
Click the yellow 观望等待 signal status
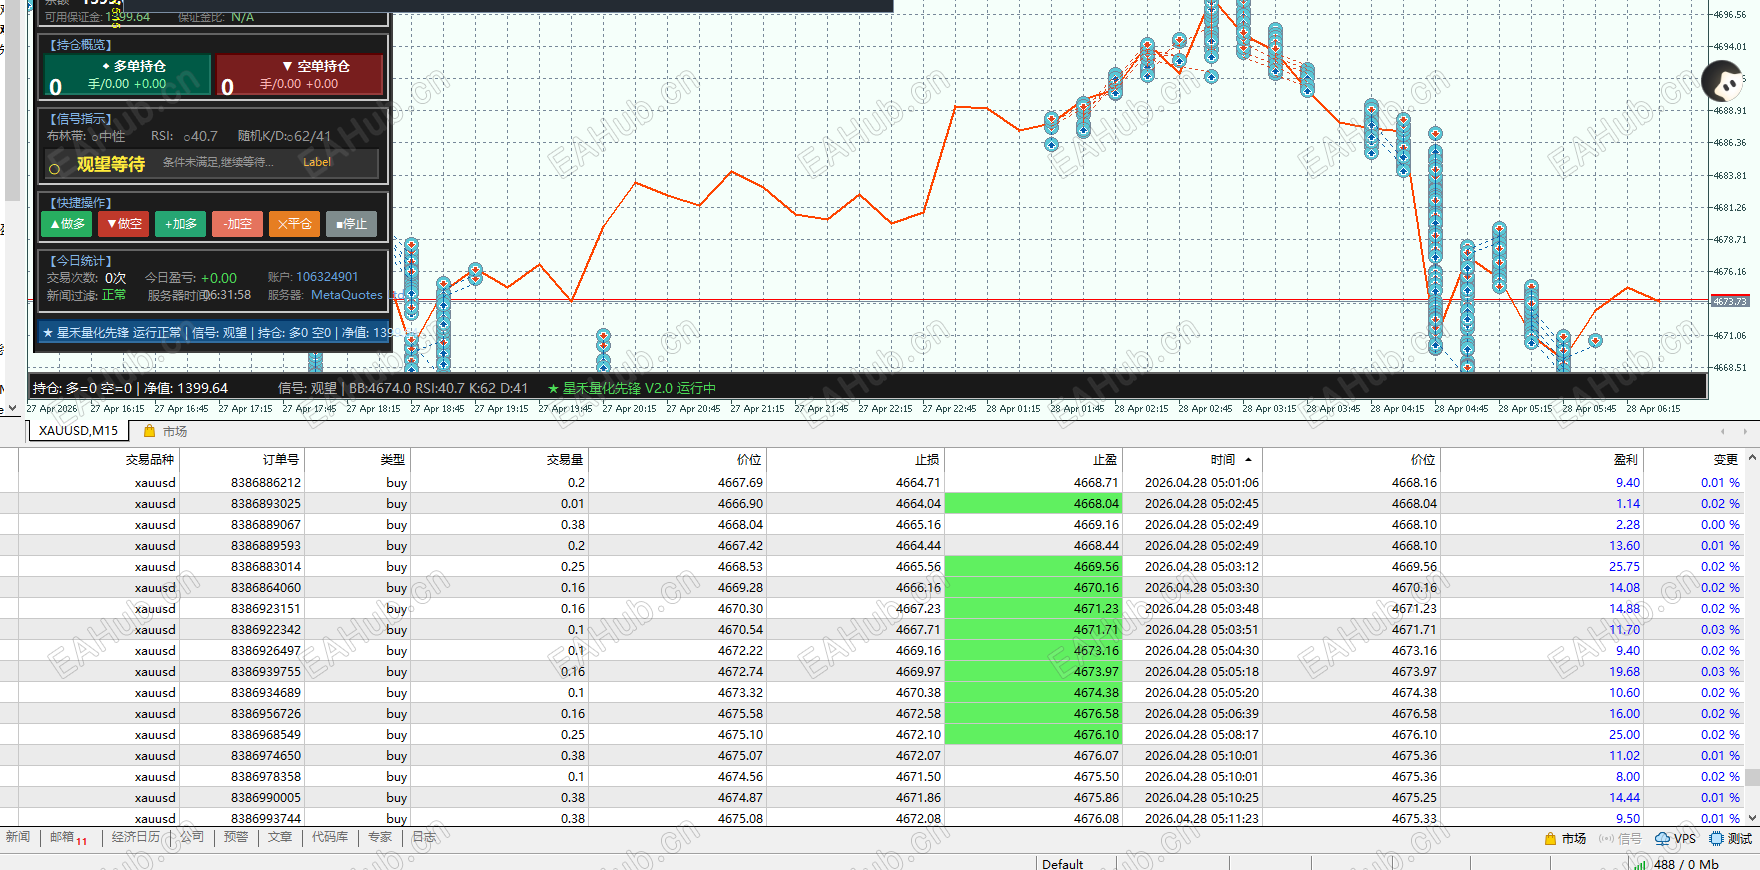click(111, 164)
